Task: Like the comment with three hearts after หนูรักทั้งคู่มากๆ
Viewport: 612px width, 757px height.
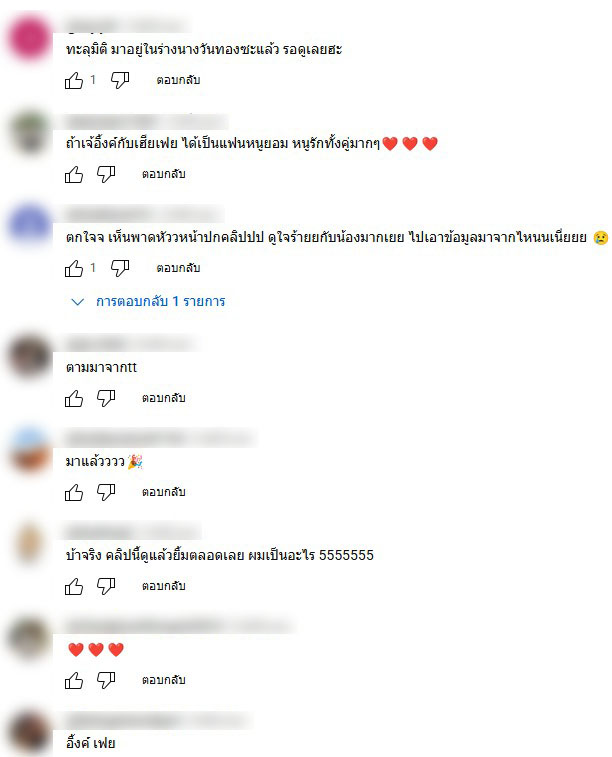Action: point(74,174)
